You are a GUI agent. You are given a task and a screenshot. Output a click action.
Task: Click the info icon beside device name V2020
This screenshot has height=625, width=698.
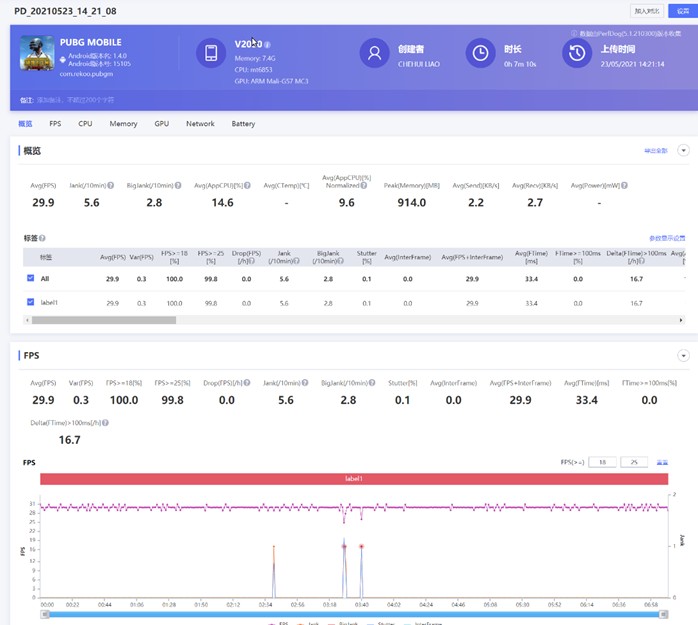point(267,45)
